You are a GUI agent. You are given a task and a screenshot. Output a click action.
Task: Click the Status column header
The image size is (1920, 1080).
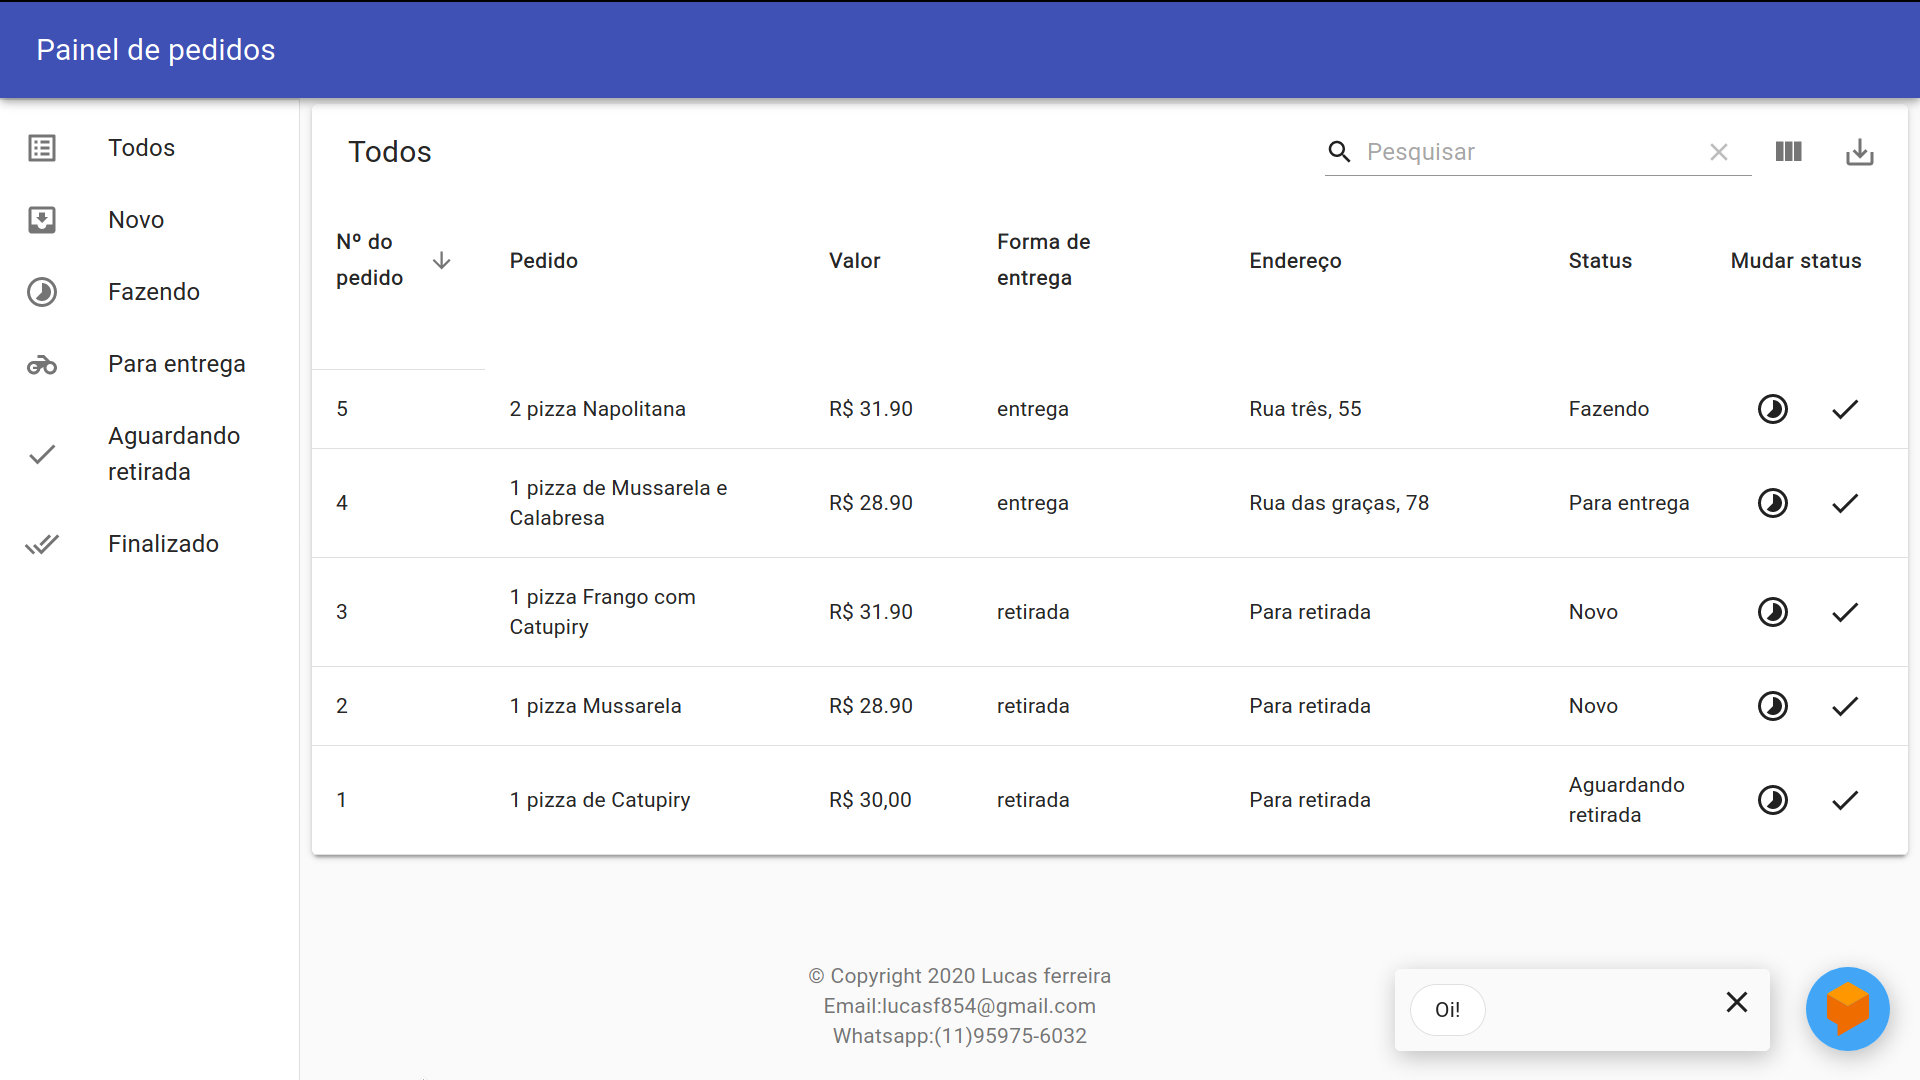tap(1599, 261)
